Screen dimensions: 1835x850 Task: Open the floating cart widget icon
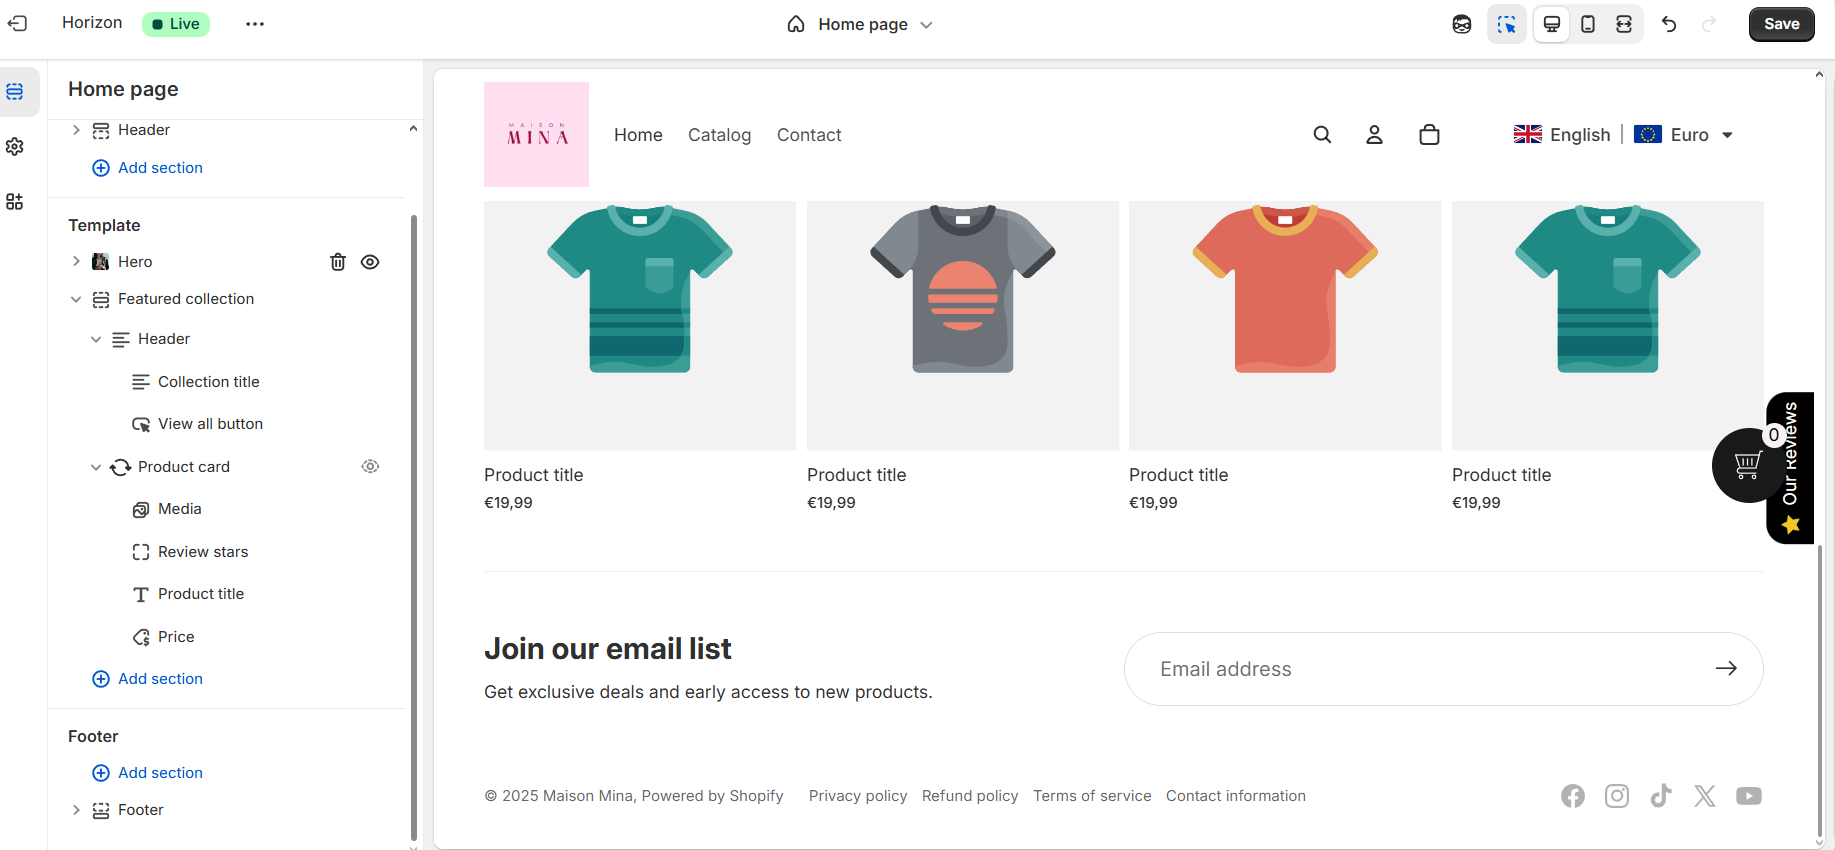pos(1746,466)
